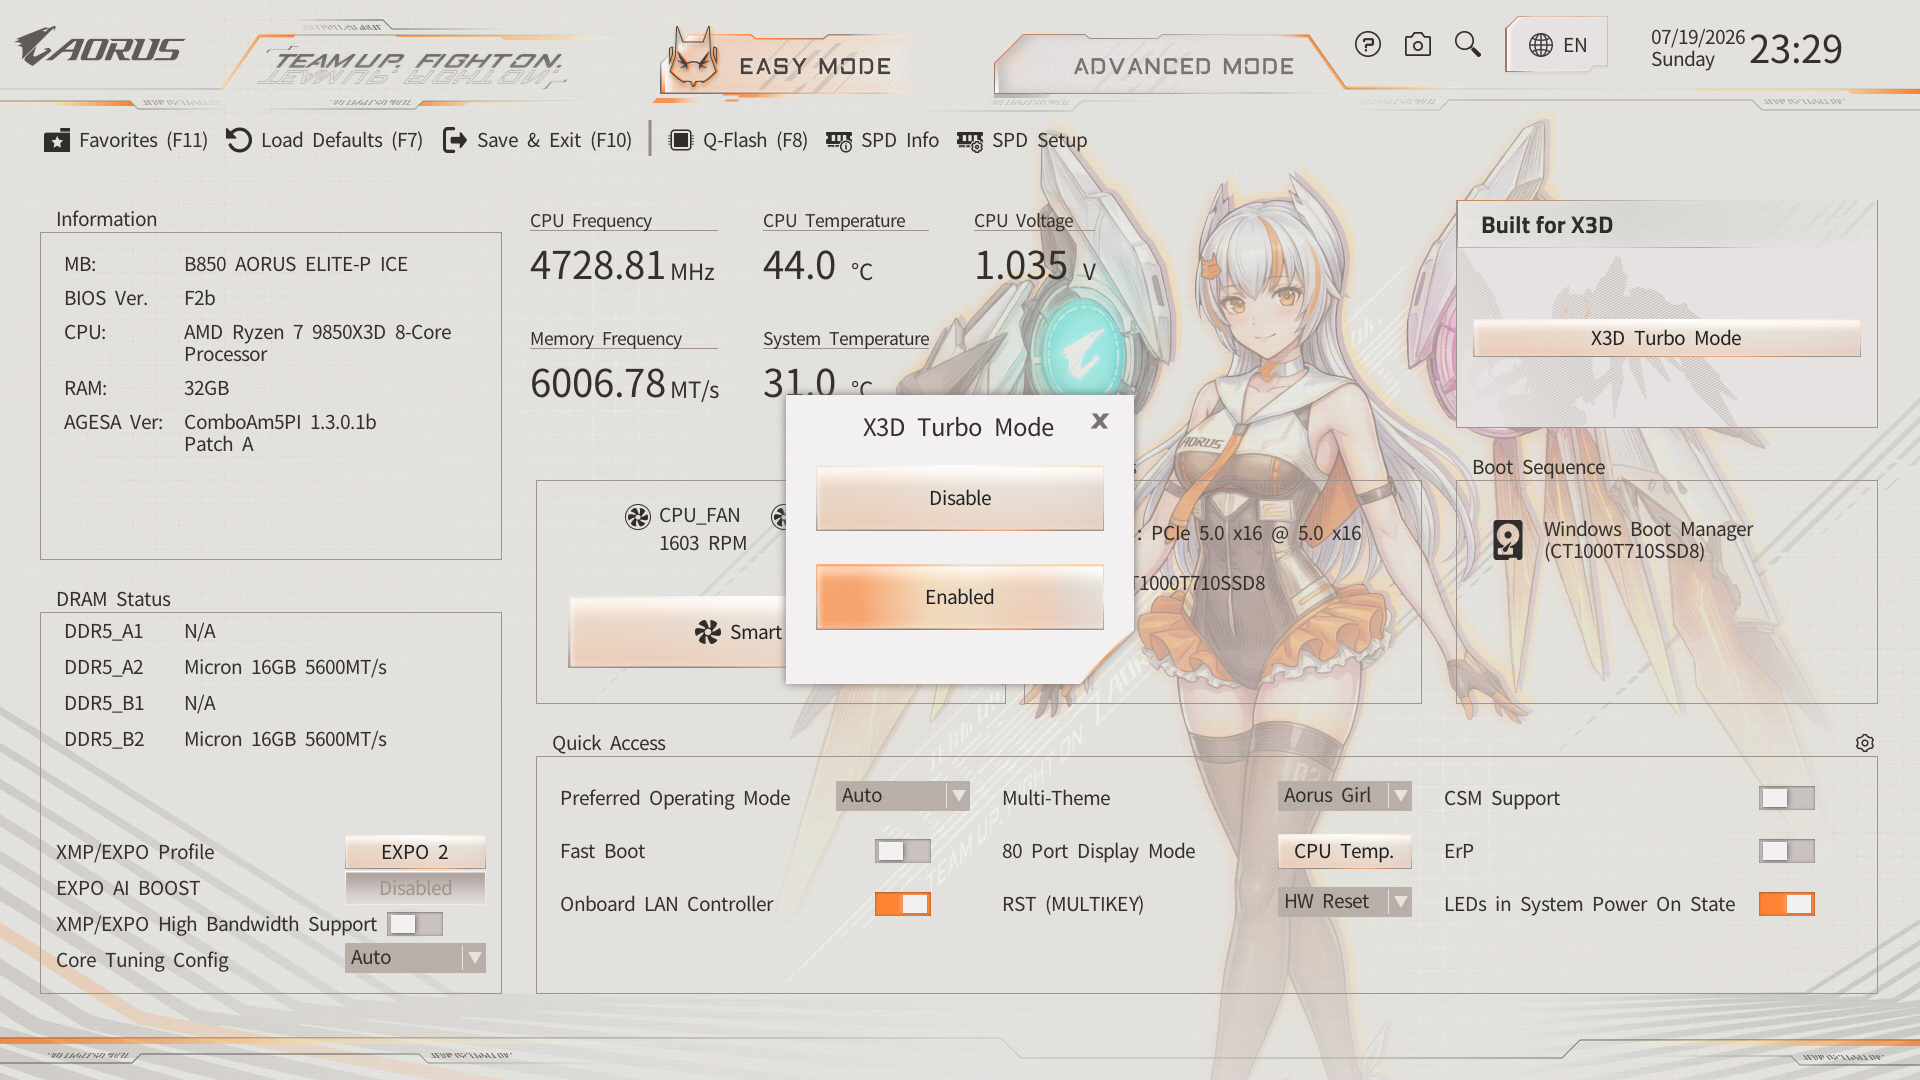
Task: Toggle ErP switch
Action: (x=1787, y=851)
